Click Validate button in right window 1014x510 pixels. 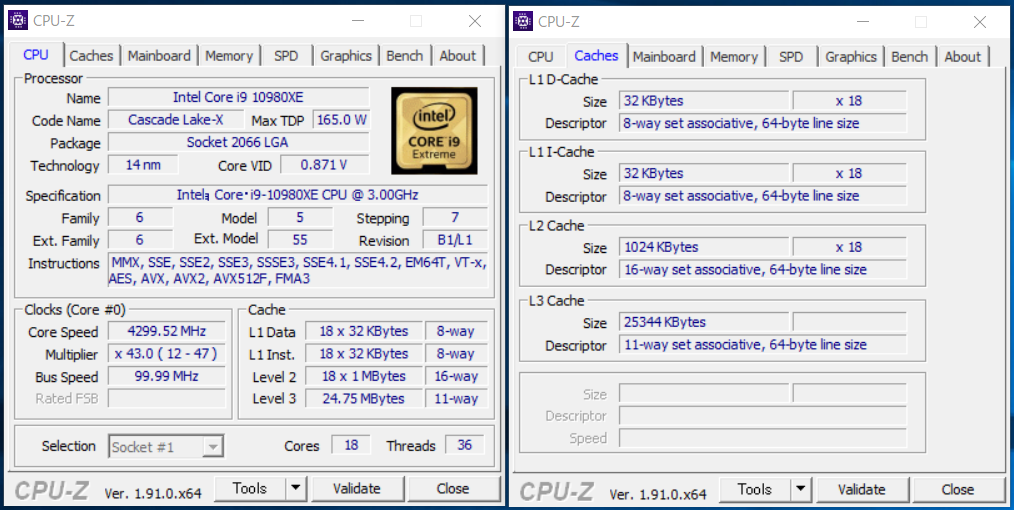862,489
